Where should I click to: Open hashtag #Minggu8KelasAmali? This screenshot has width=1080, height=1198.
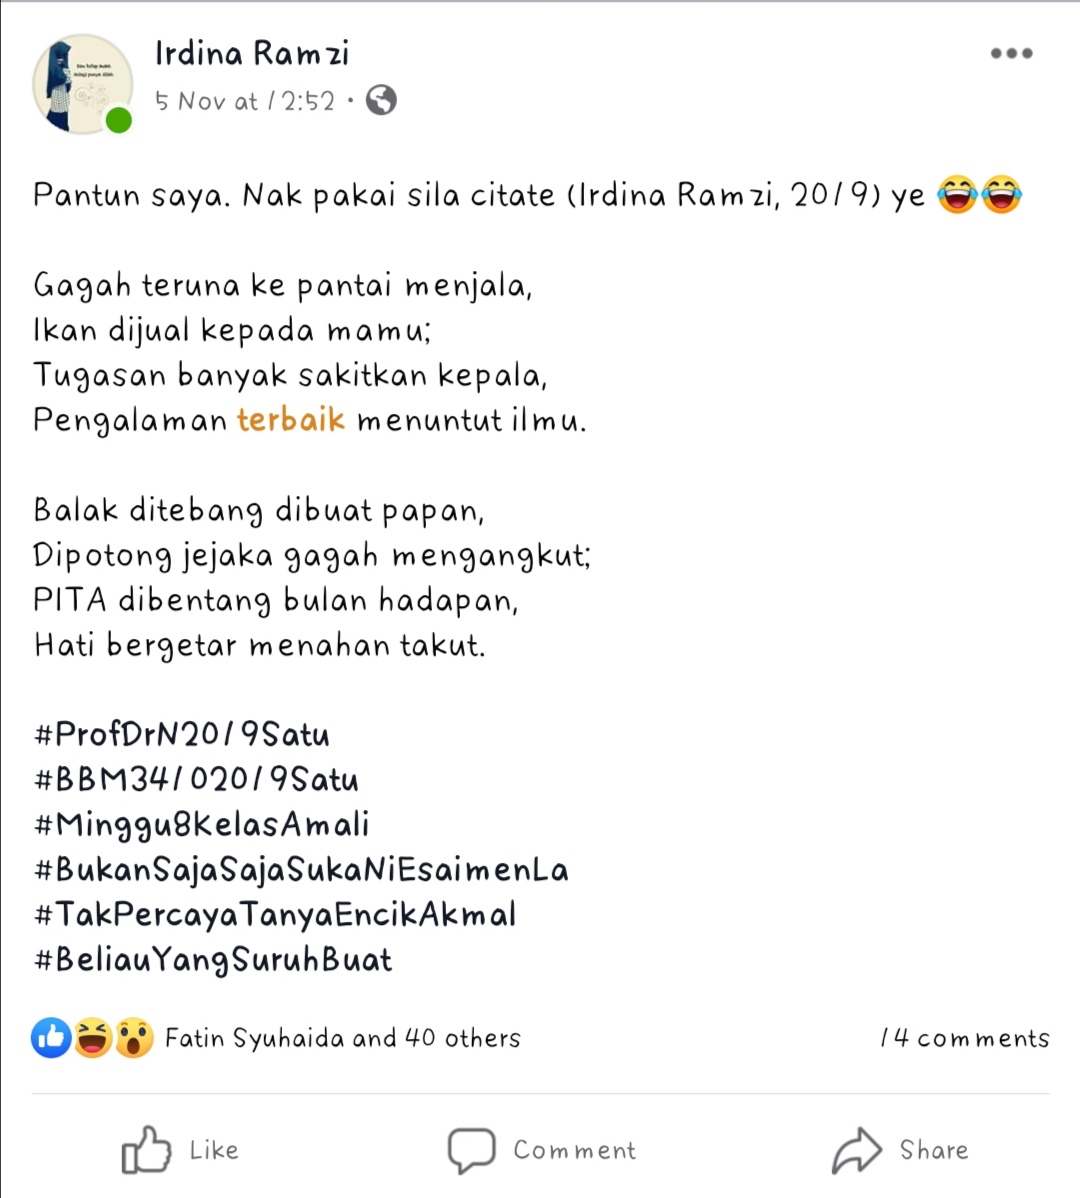click(x=202, y=826)
